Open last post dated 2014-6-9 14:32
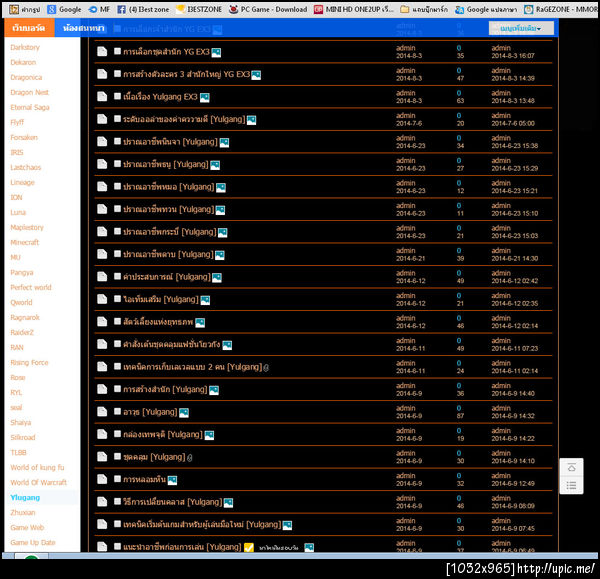This screenshot has width=600, height=579. pyautogui.click(x=513, y=416)
